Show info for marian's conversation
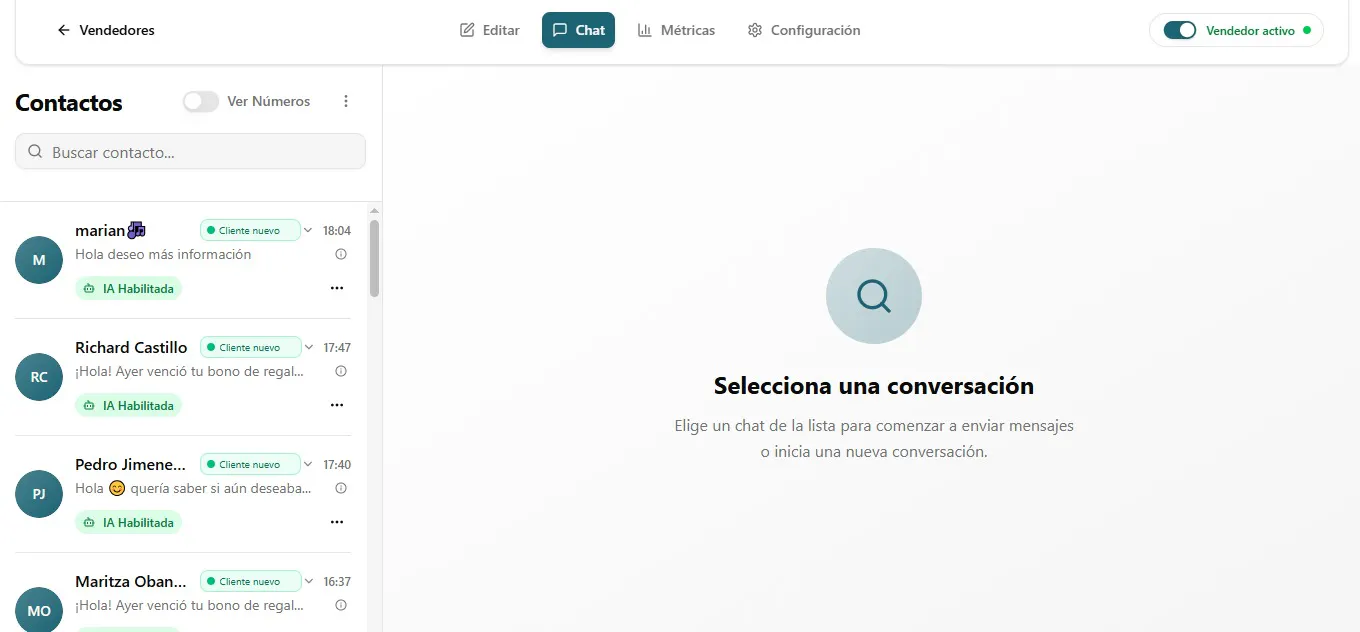Image resolution: width=1360 pixels, height=632 pixels. (341, 254)
